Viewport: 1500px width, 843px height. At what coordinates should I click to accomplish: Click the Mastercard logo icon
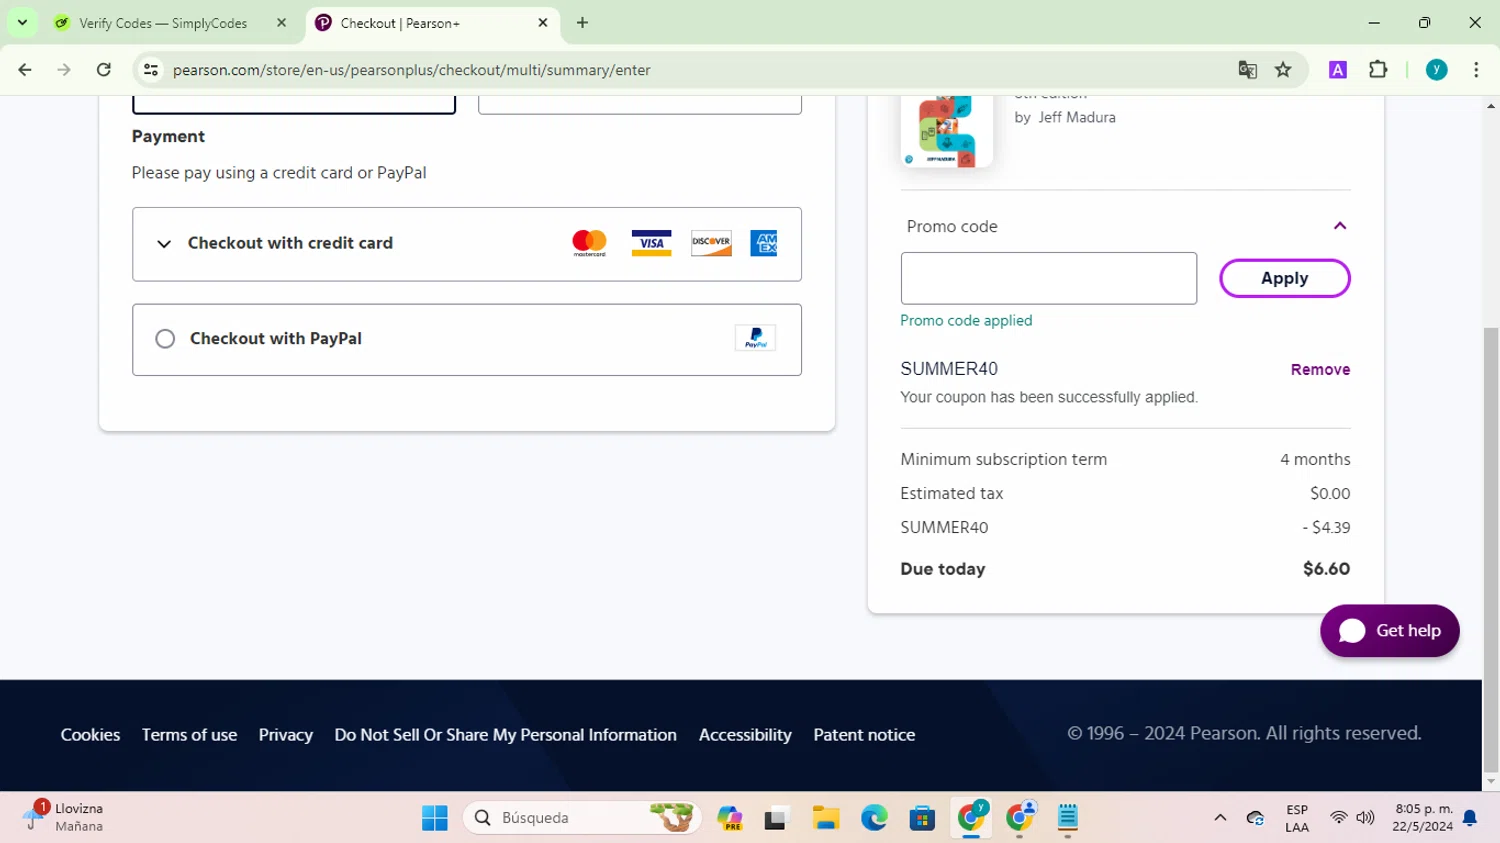589,243
